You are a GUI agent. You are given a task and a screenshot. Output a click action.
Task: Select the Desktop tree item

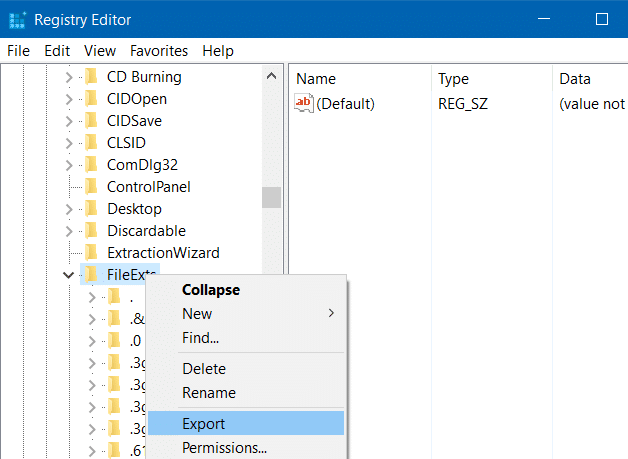point(134,209)
